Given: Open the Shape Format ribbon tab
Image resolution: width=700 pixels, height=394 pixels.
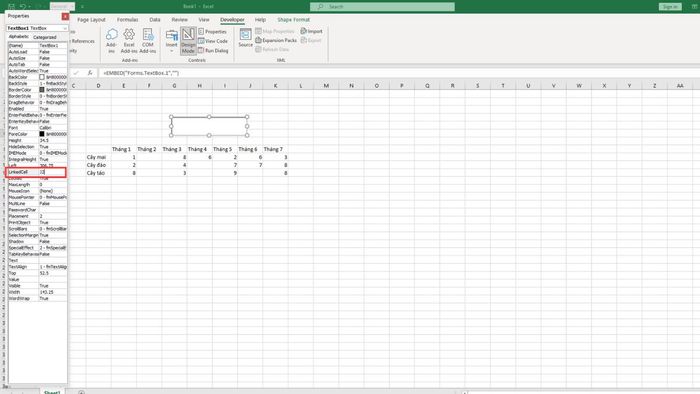Looking at the screenshot, I should [x=293, y=20].
